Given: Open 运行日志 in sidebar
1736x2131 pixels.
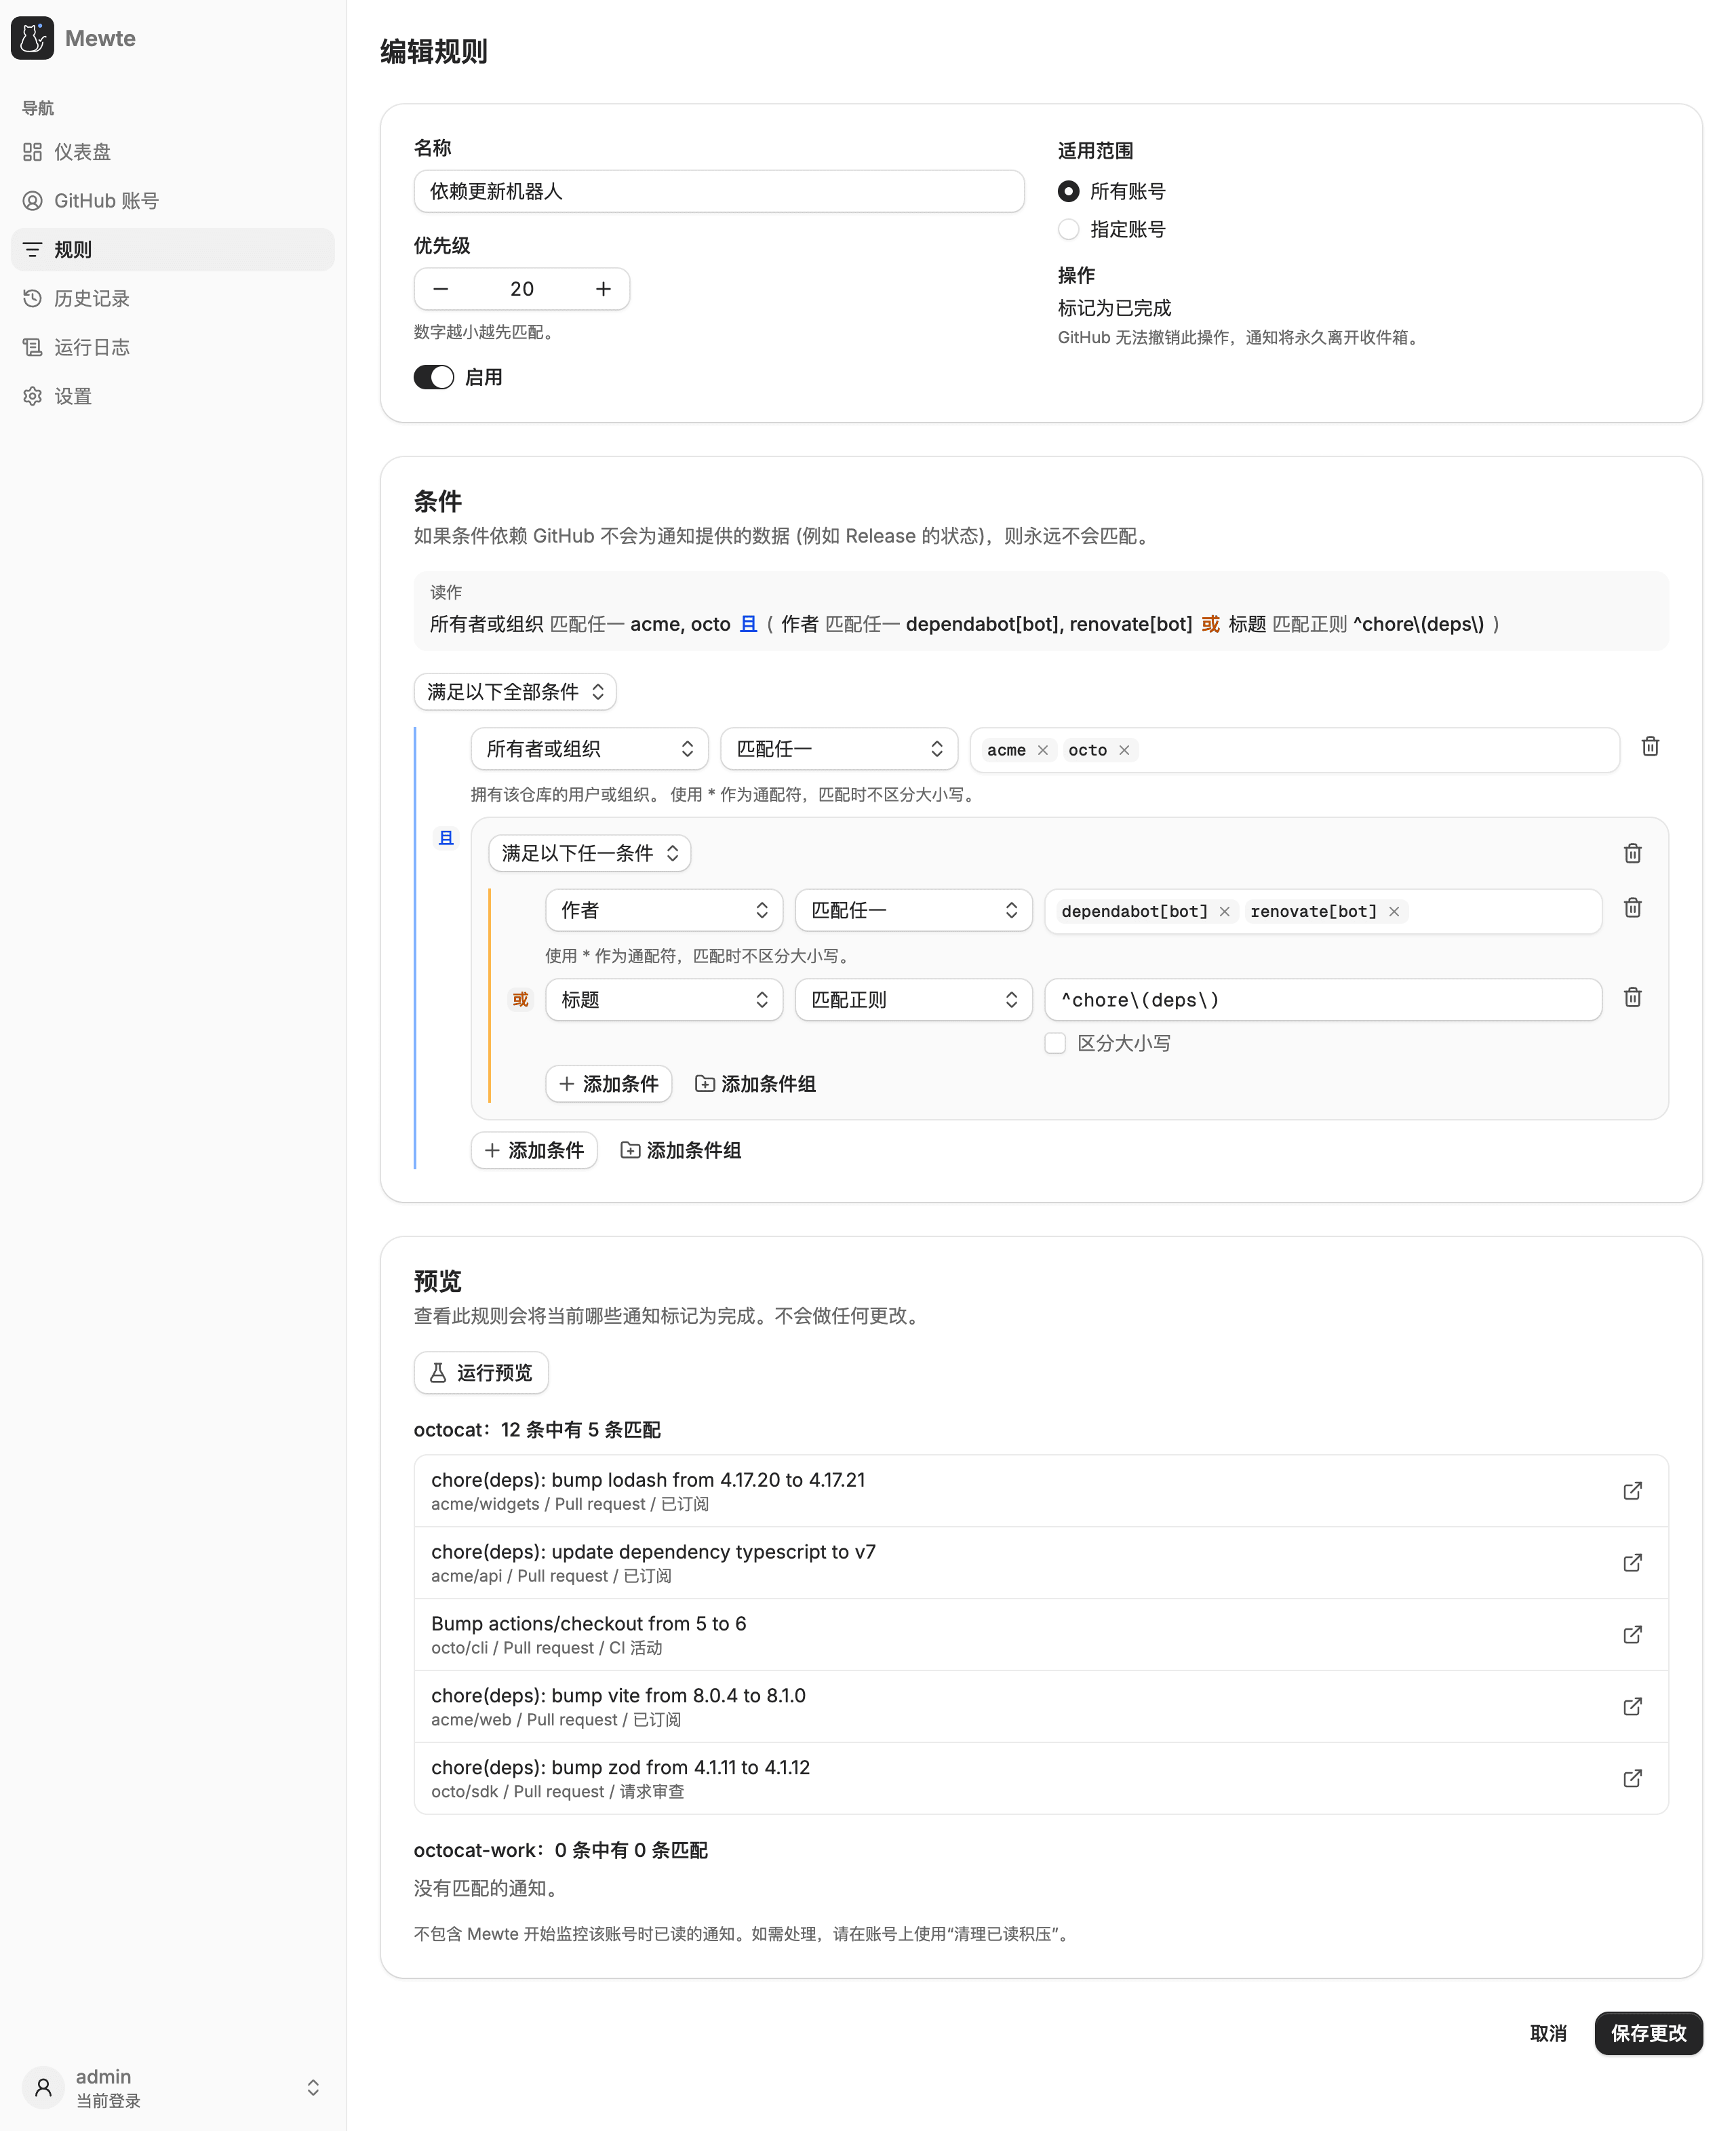Looking at the screenshot, I should pos(173,347).
